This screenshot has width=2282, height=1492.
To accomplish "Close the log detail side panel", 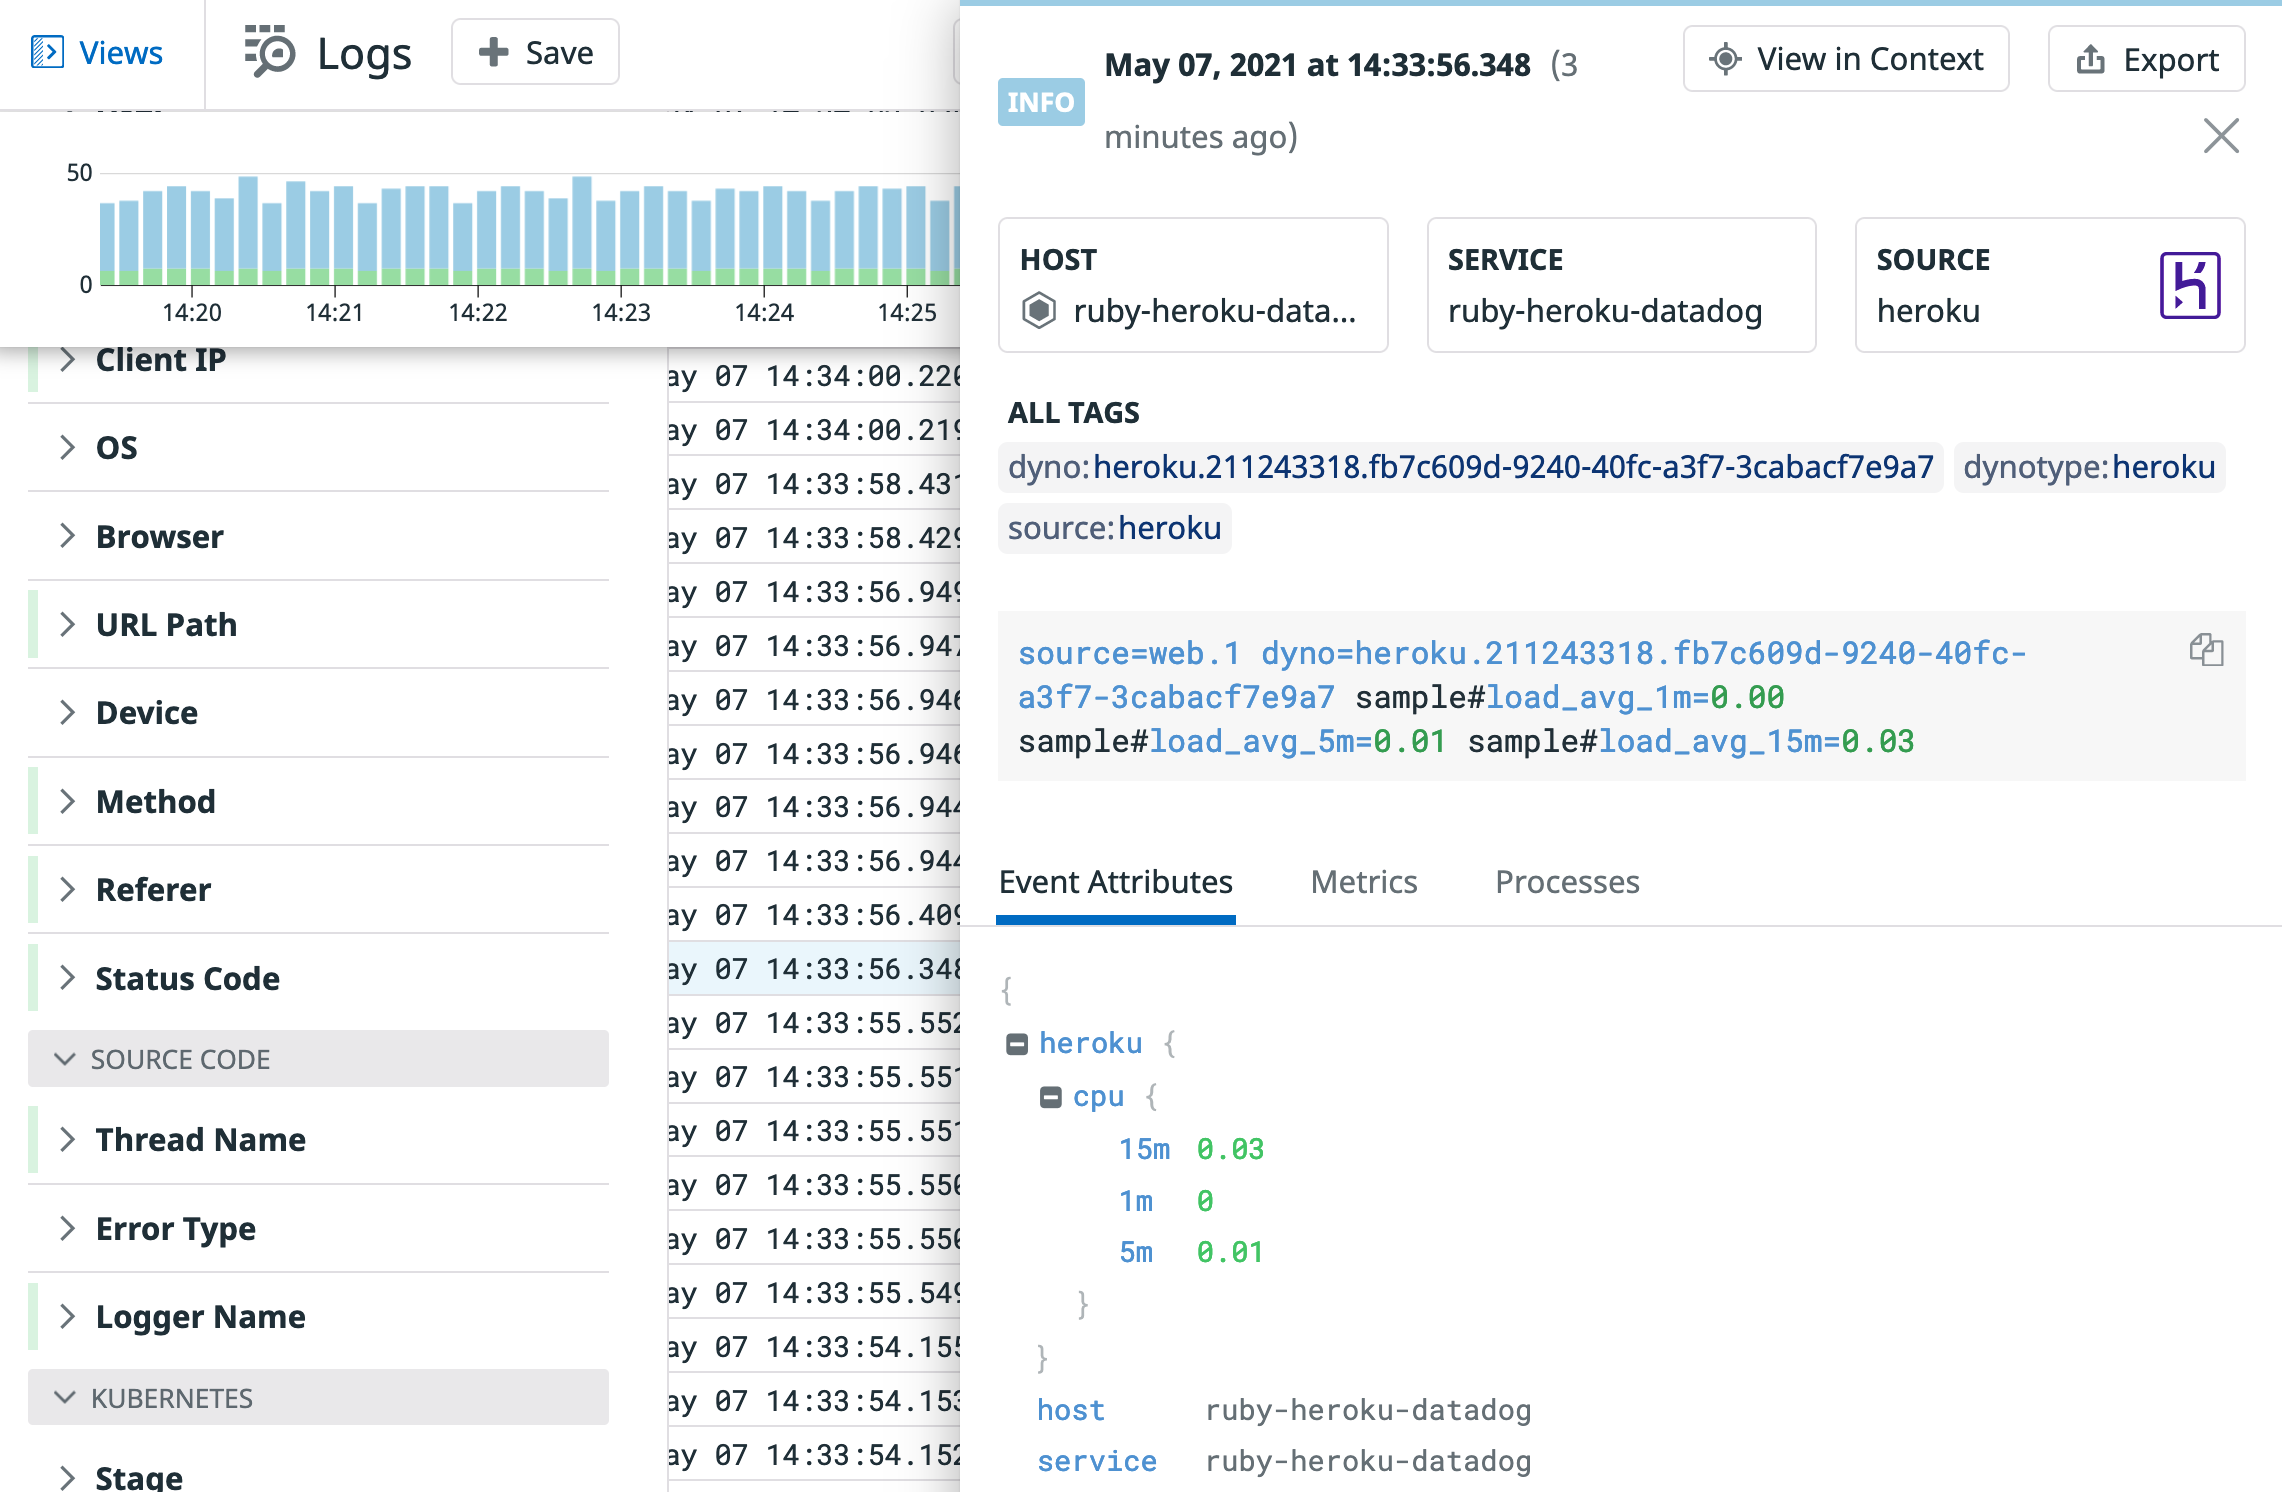I will 2220,136.
